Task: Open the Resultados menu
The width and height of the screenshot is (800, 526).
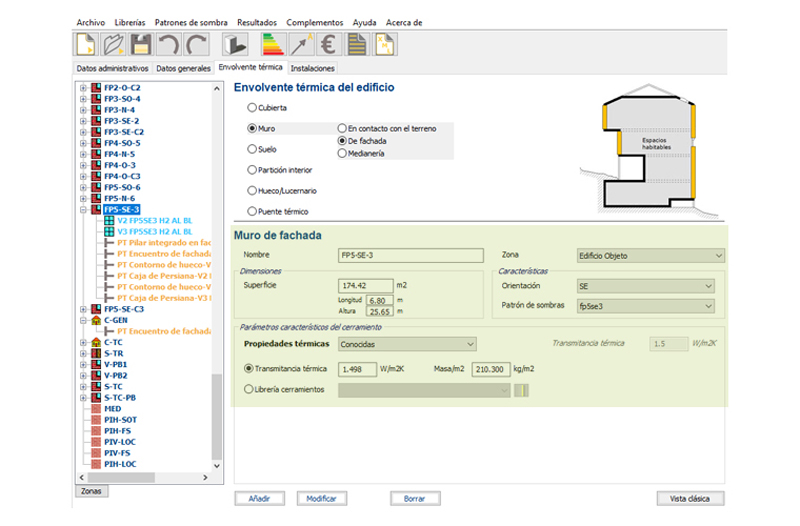Action: click(257, 22)
